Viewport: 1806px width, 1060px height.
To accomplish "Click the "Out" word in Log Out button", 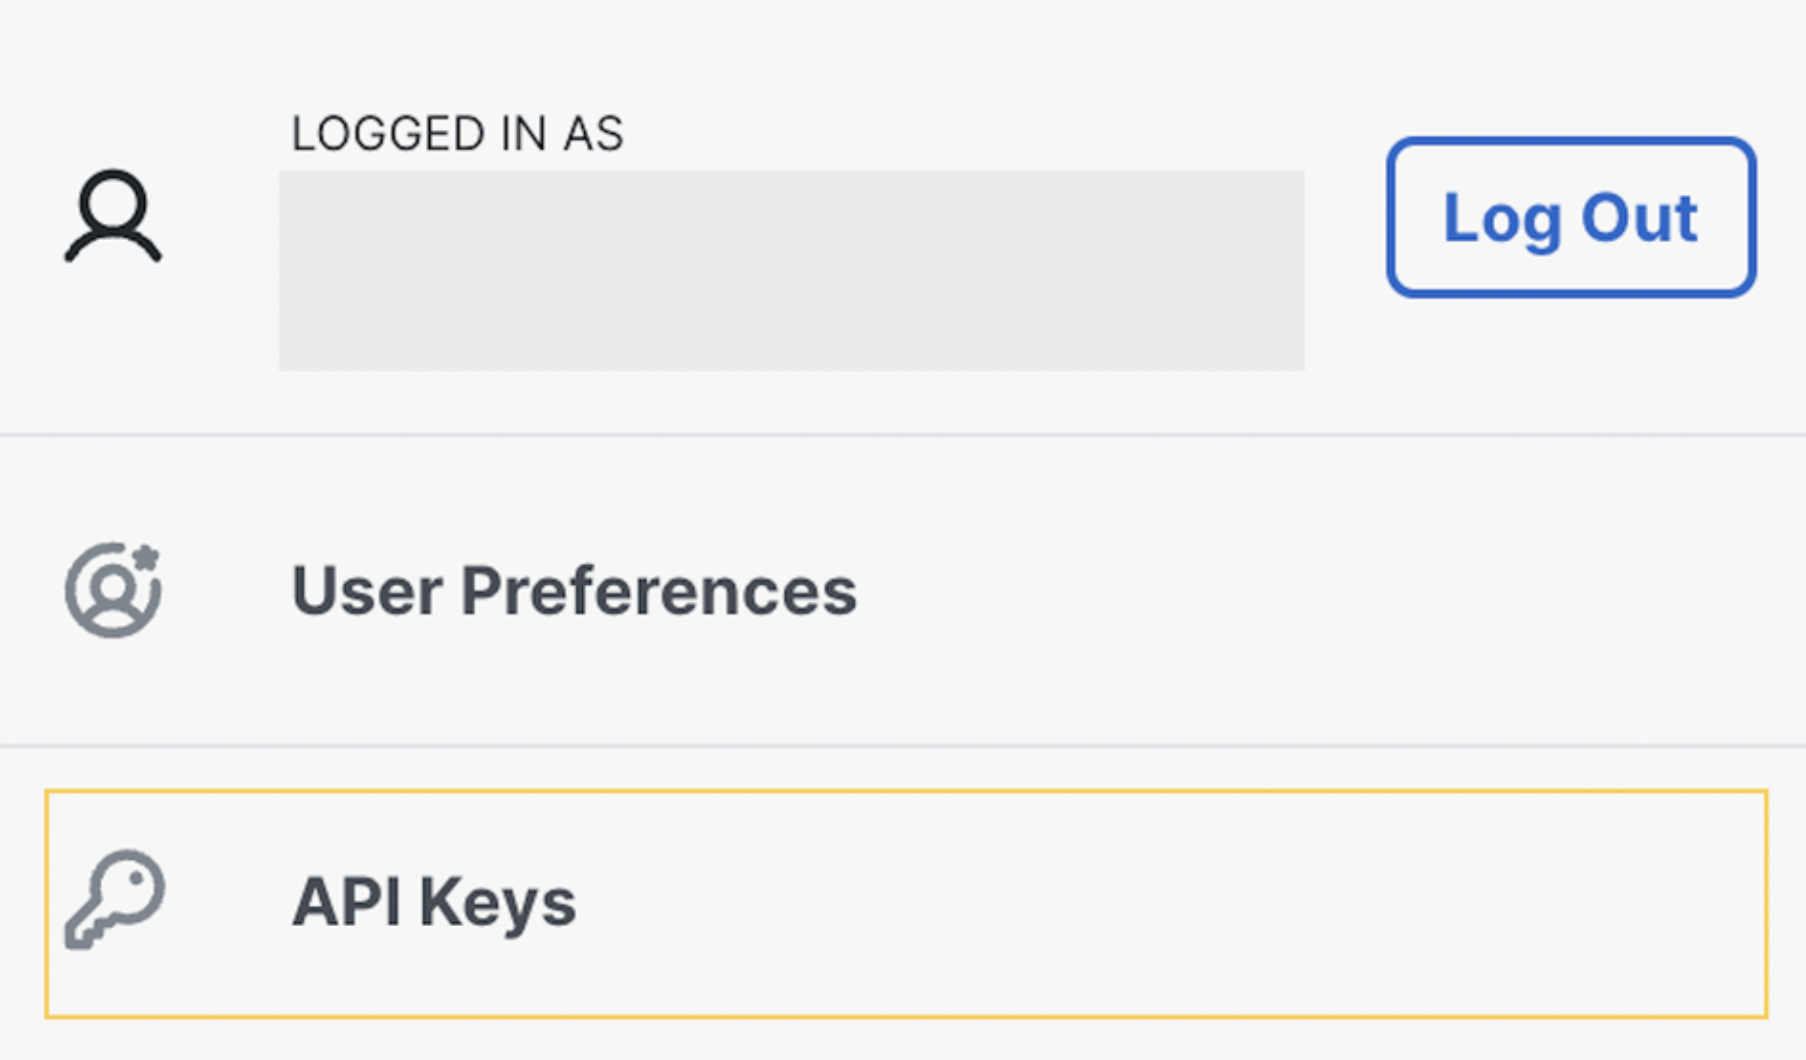I will 1639,217.
